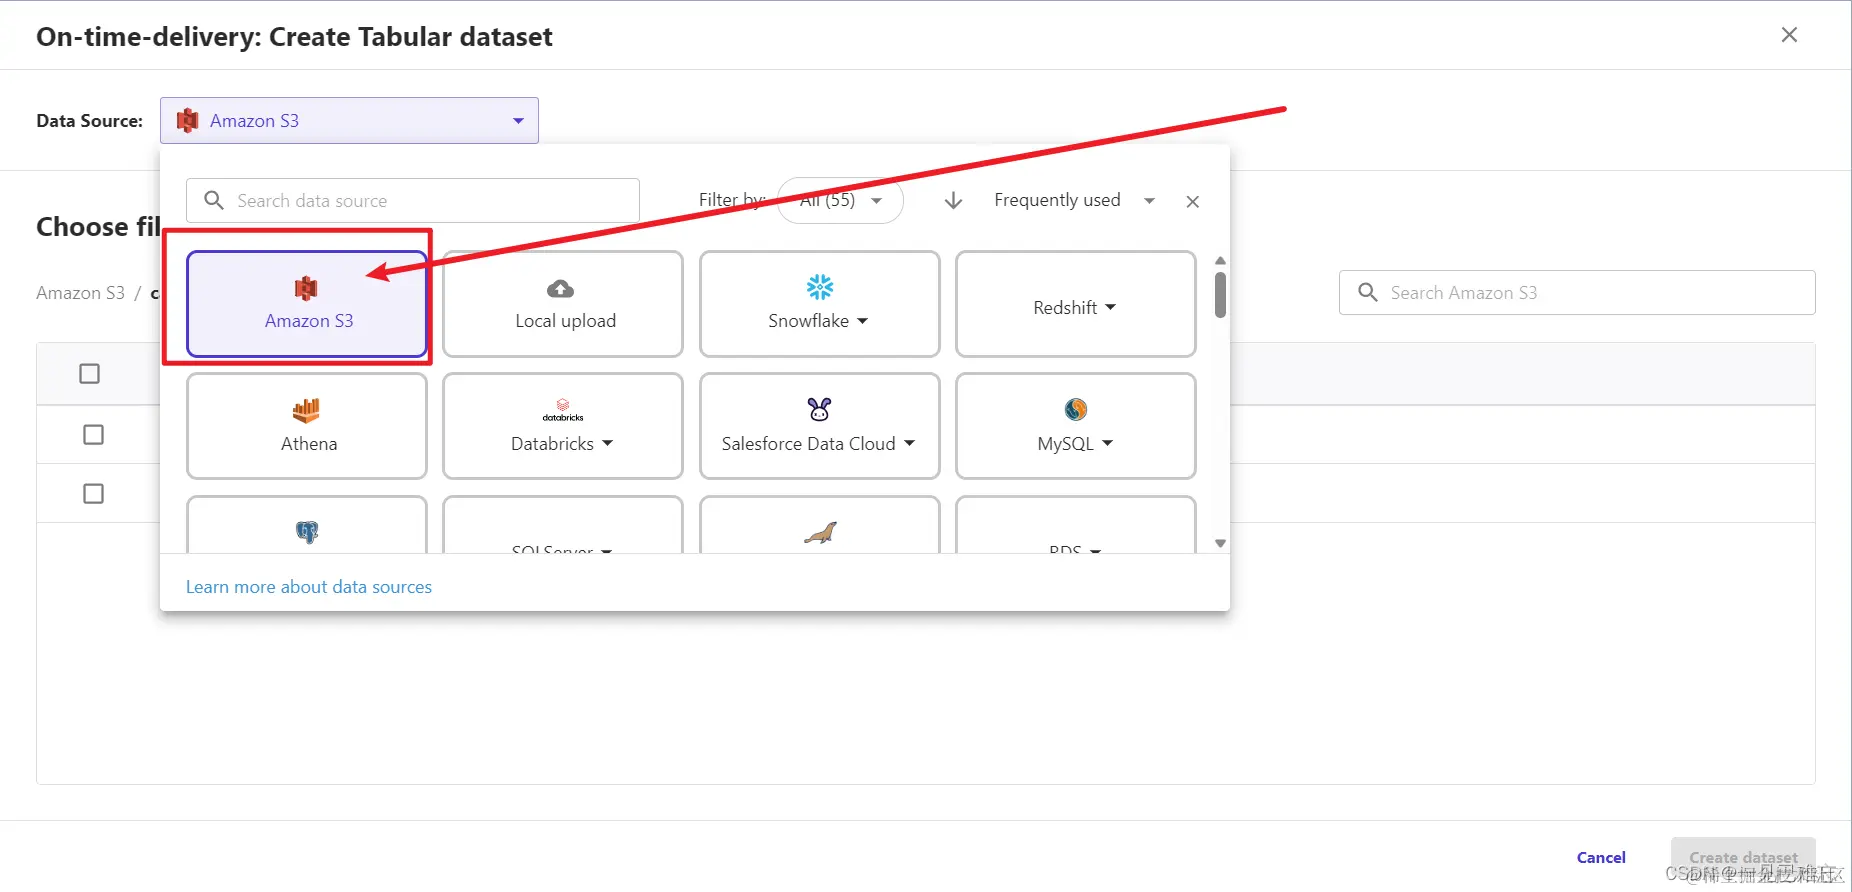Close the data source picker panel
This screenshot has height=892, width=1852.
tap(1192, 201)
